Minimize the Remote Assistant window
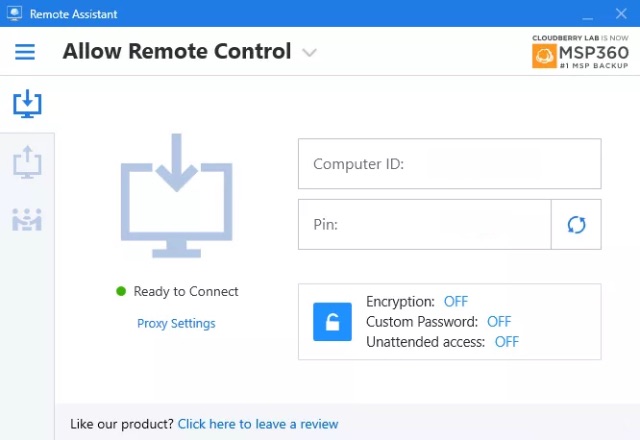Image resolution: width=640 pixels, height=440 pixels. (x=588, y=14)
